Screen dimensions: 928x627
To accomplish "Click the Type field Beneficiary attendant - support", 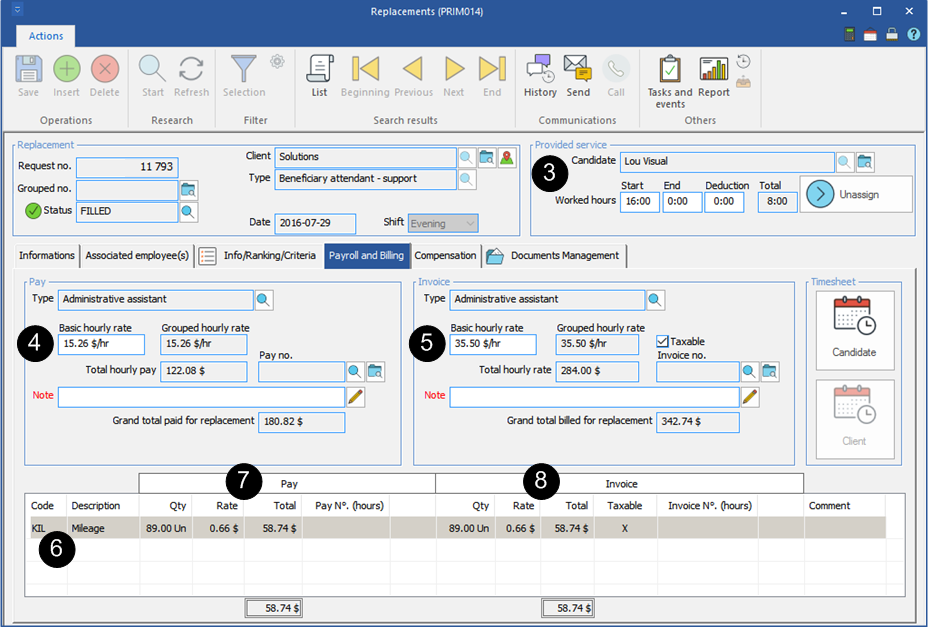I will (366, 179).
